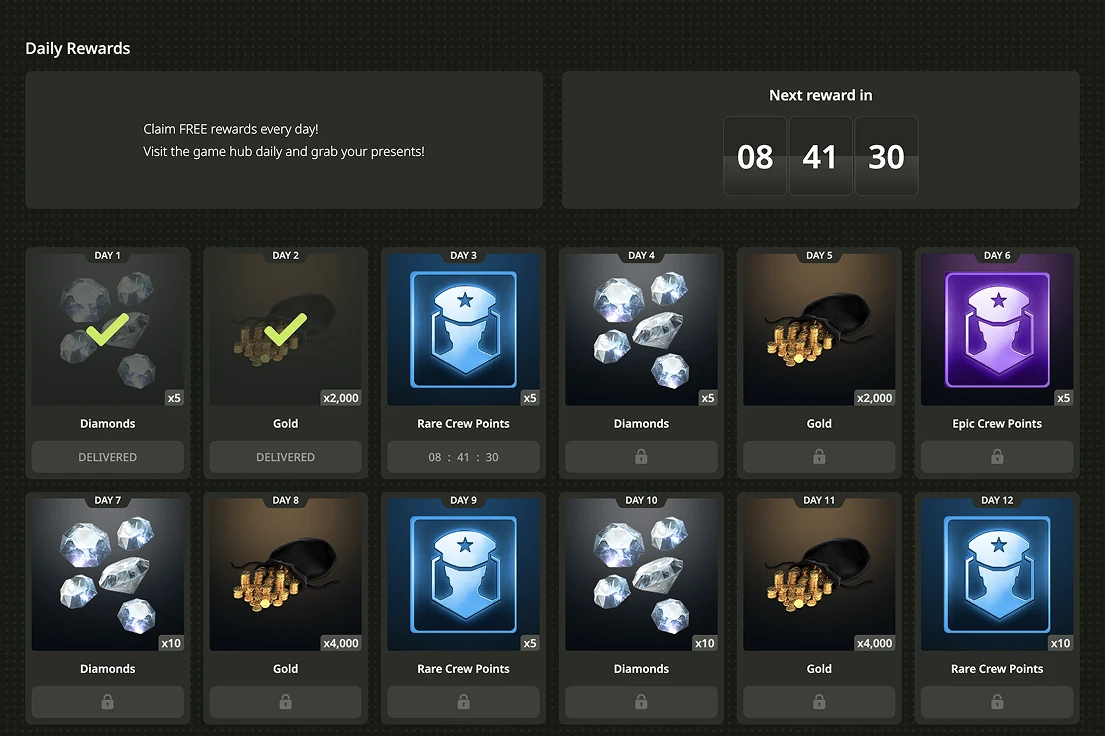Click the Day 10 Diamonds reward image

pyautogui.click(x=641, y=575)
